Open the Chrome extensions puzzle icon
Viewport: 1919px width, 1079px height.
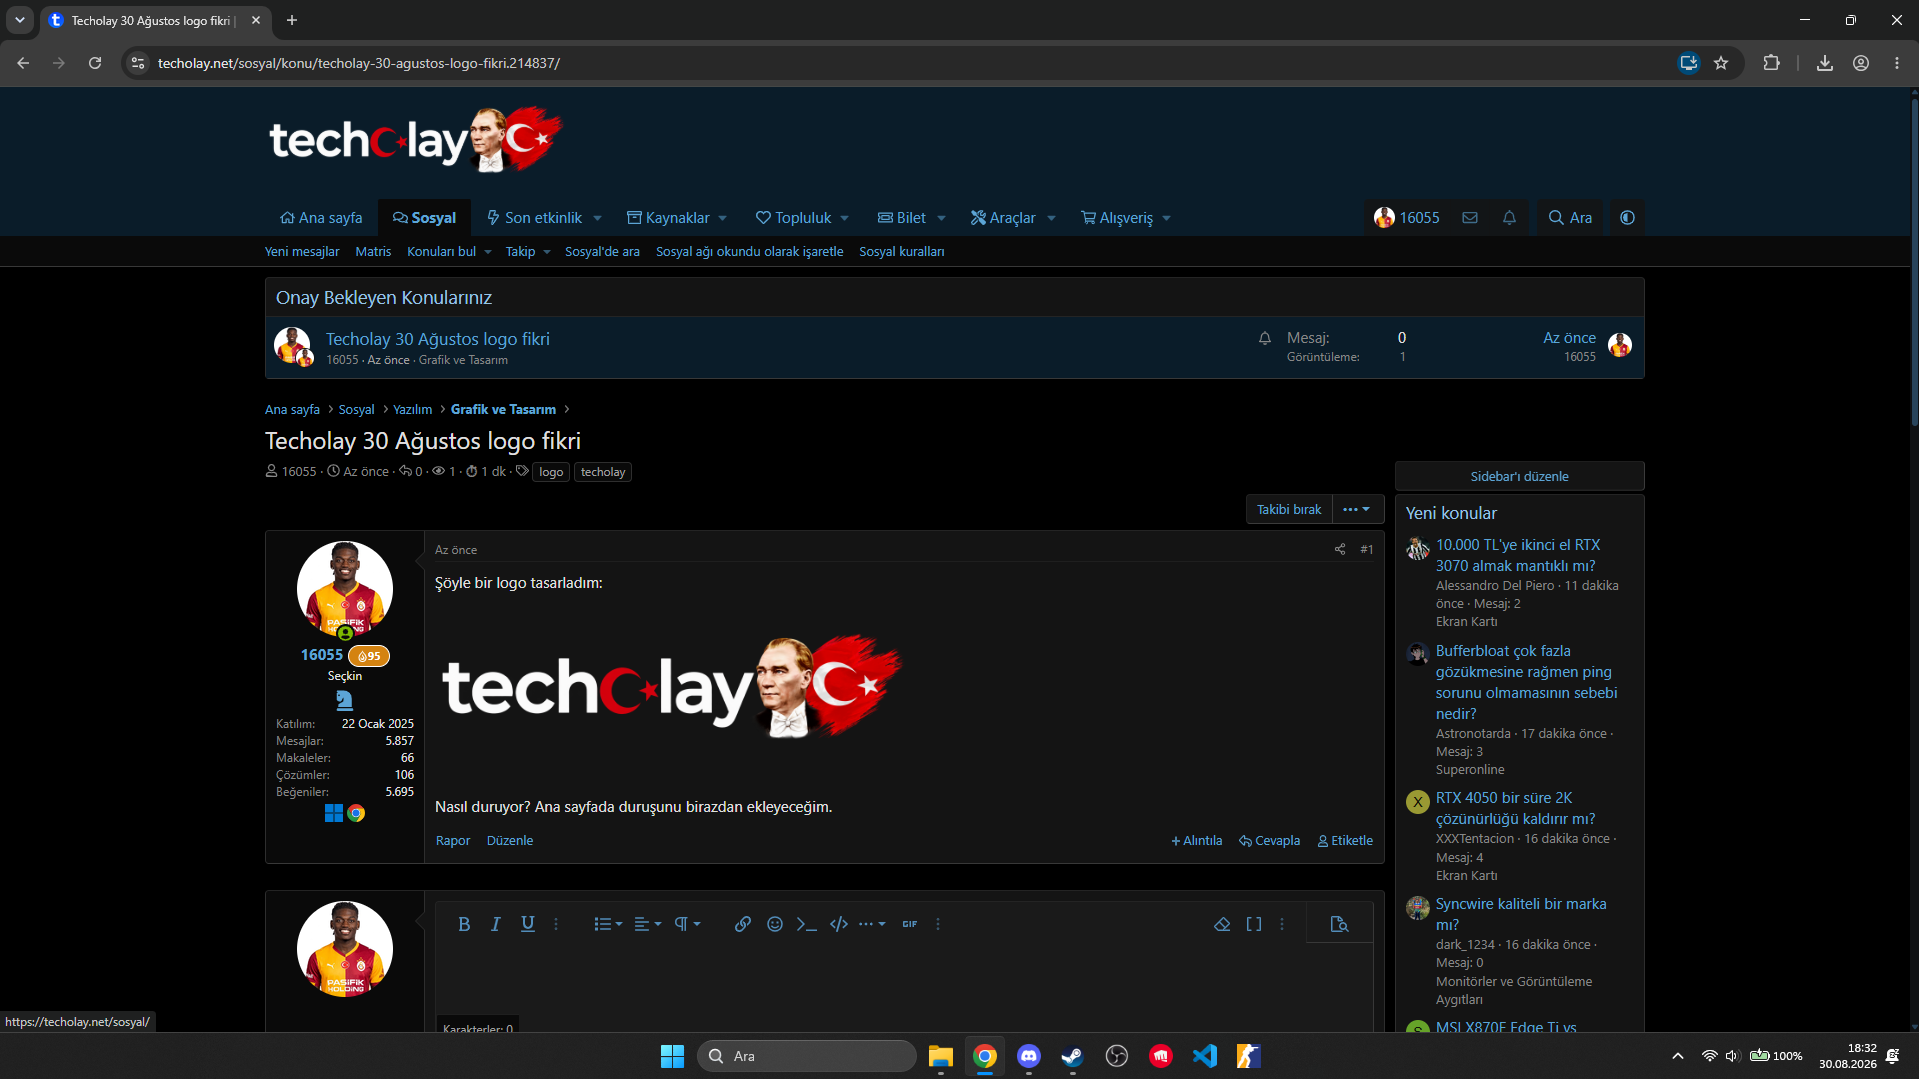tap(1771, 63)
